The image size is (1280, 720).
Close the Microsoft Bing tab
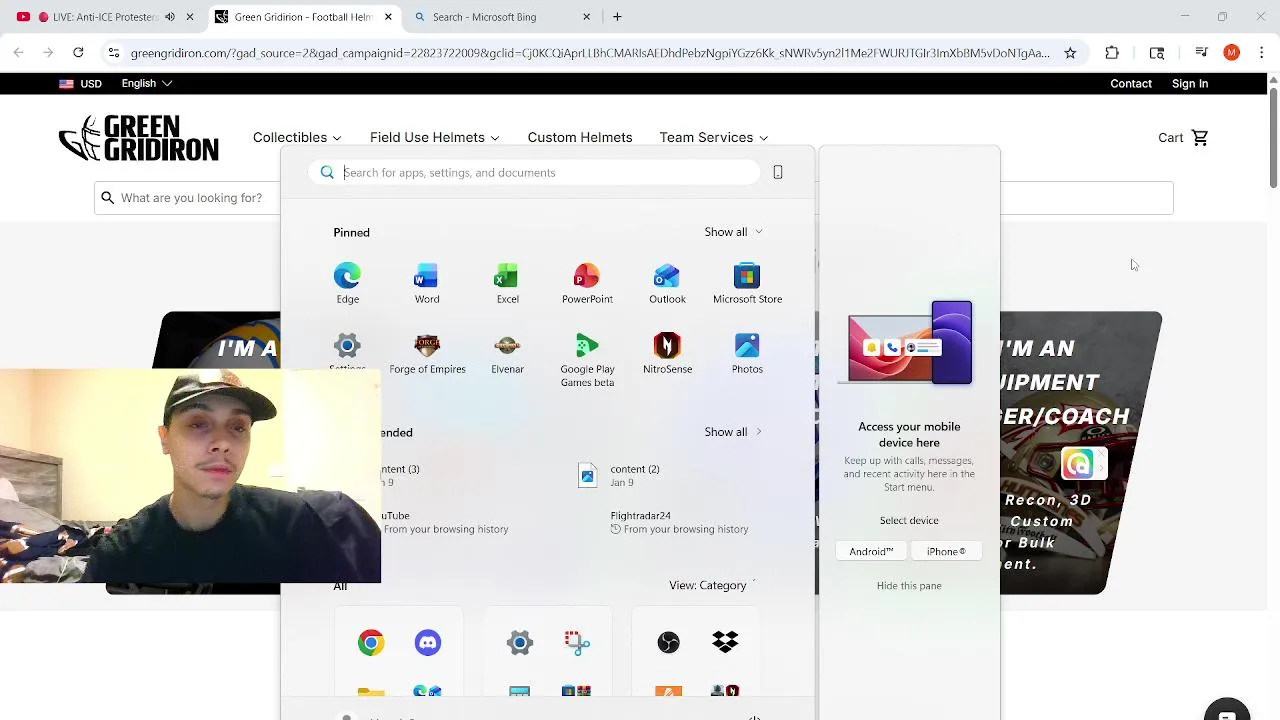(587, 17)
